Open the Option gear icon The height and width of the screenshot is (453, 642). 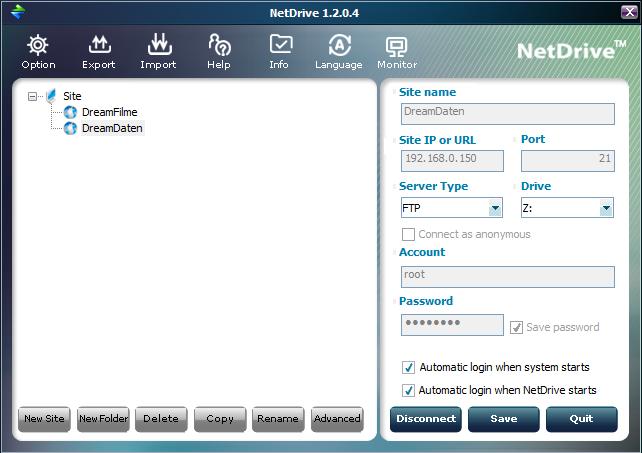point(38,45)
